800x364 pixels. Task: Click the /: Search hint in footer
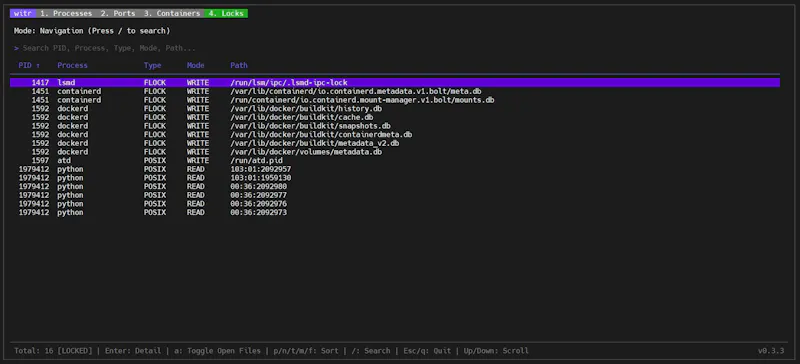point(371,351)
